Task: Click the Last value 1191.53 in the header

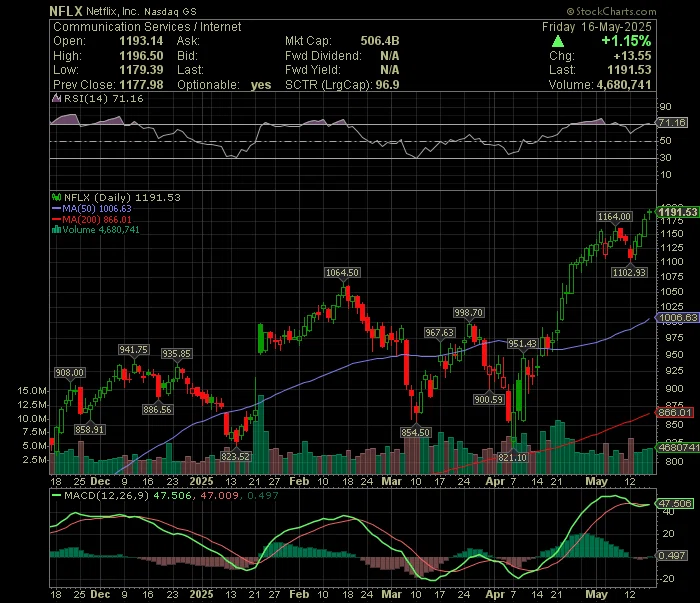Action: 629,70
